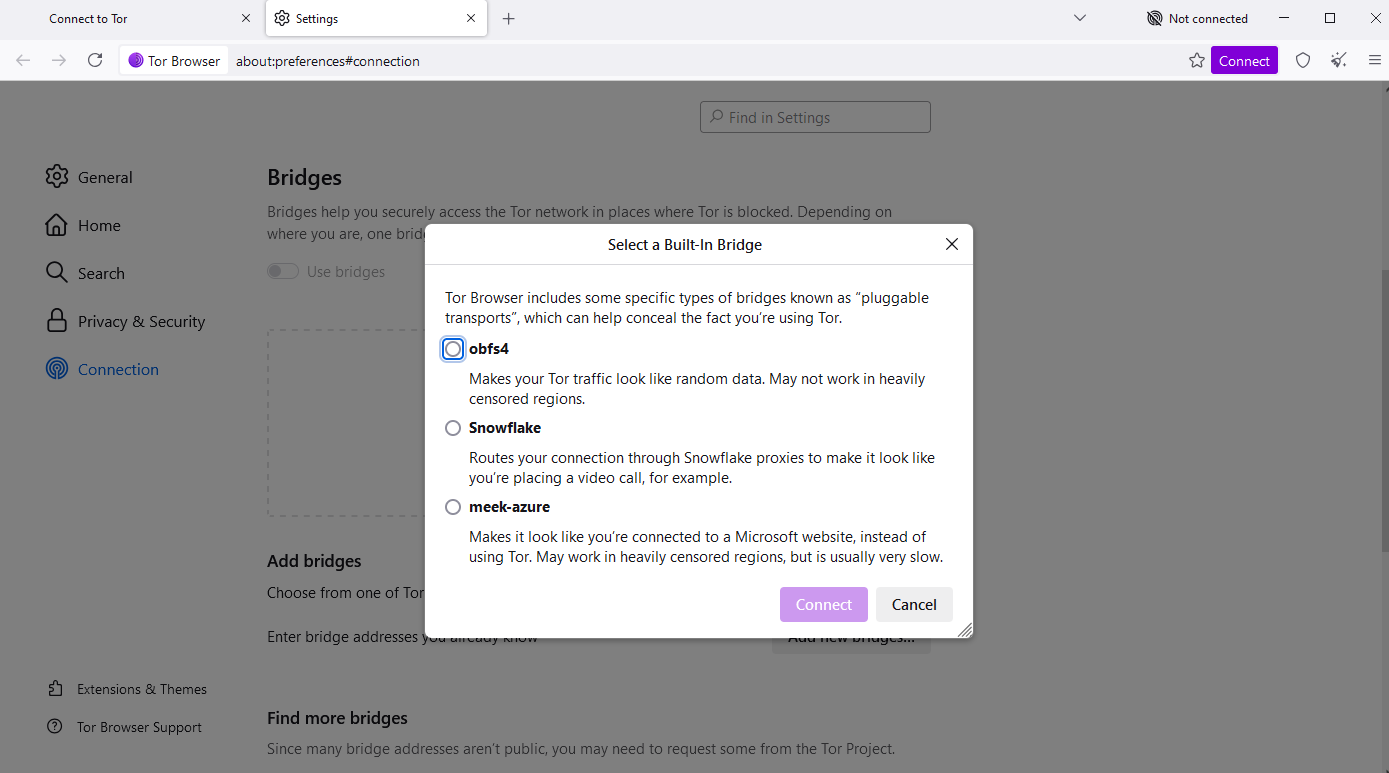
Task: Click the meek-azure description text
Action: click(x=706, y=547)
